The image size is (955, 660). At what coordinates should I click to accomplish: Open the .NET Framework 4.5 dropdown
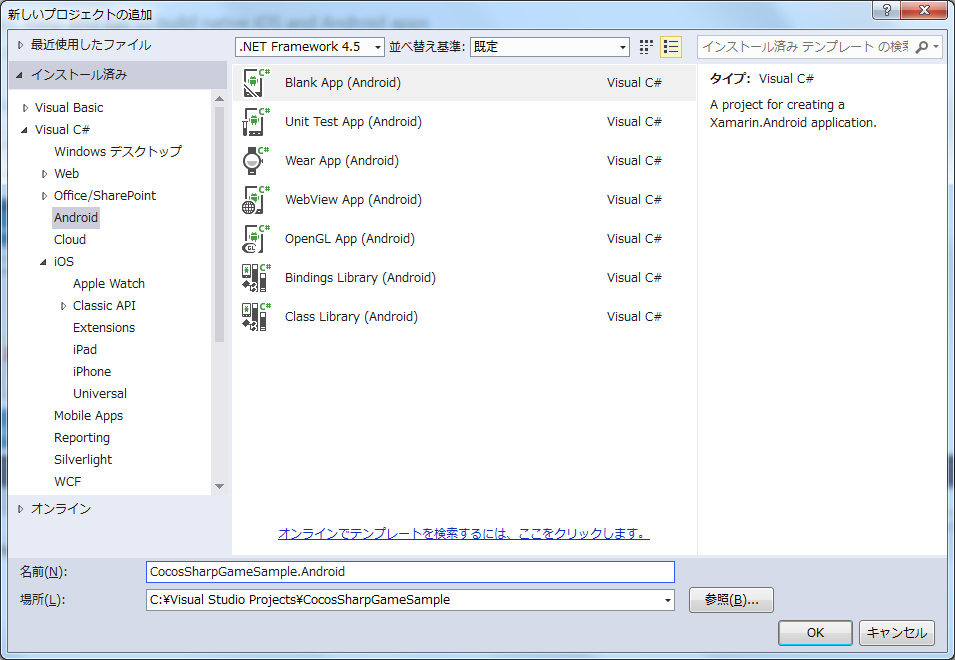310,47
